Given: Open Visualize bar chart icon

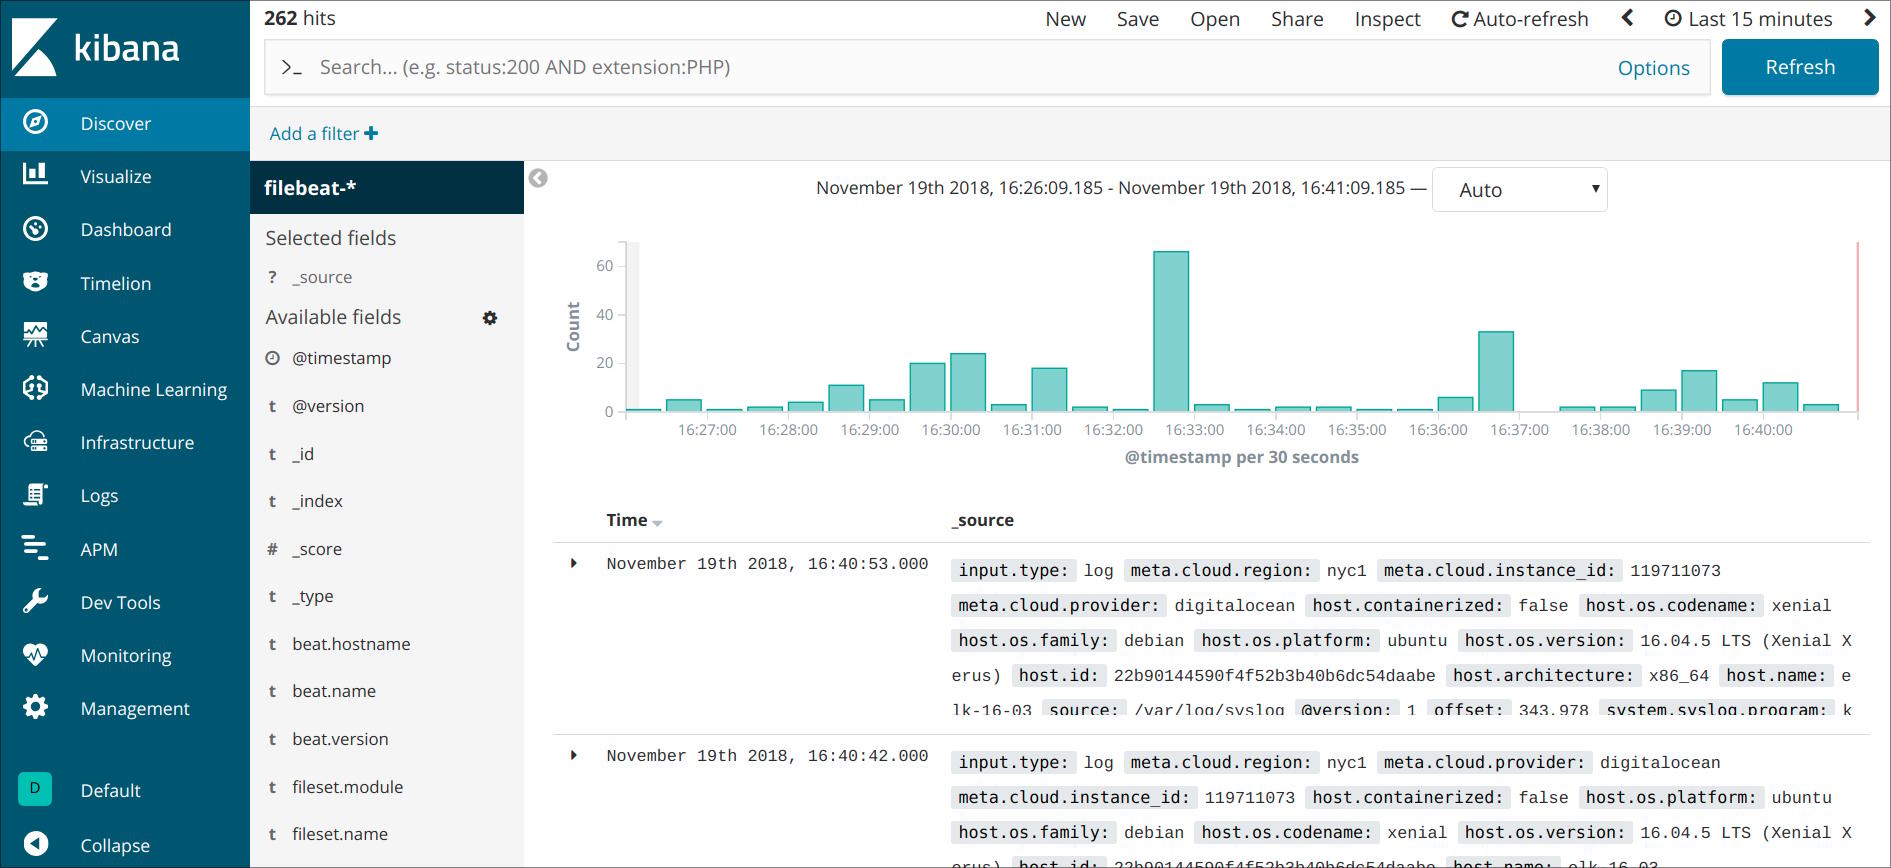Looking at the screenshot, I should [35, 175].
